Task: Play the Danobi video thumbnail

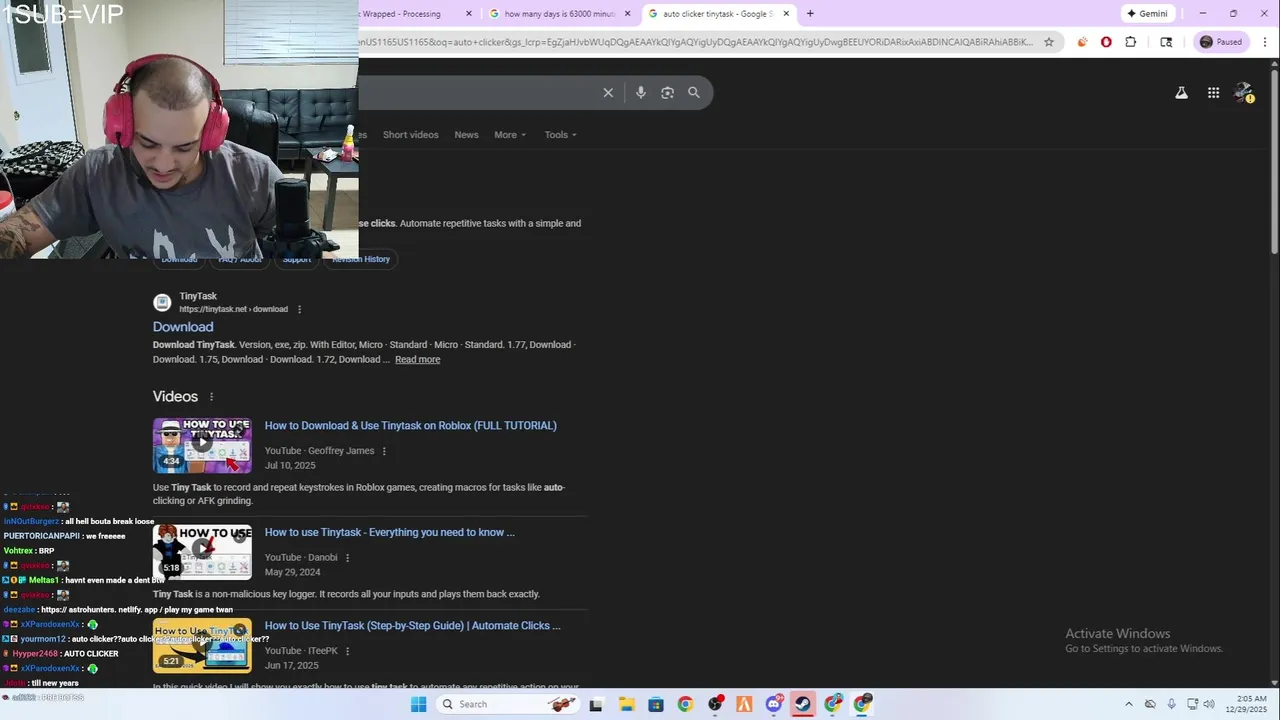Action: click(x=202, y=552)
